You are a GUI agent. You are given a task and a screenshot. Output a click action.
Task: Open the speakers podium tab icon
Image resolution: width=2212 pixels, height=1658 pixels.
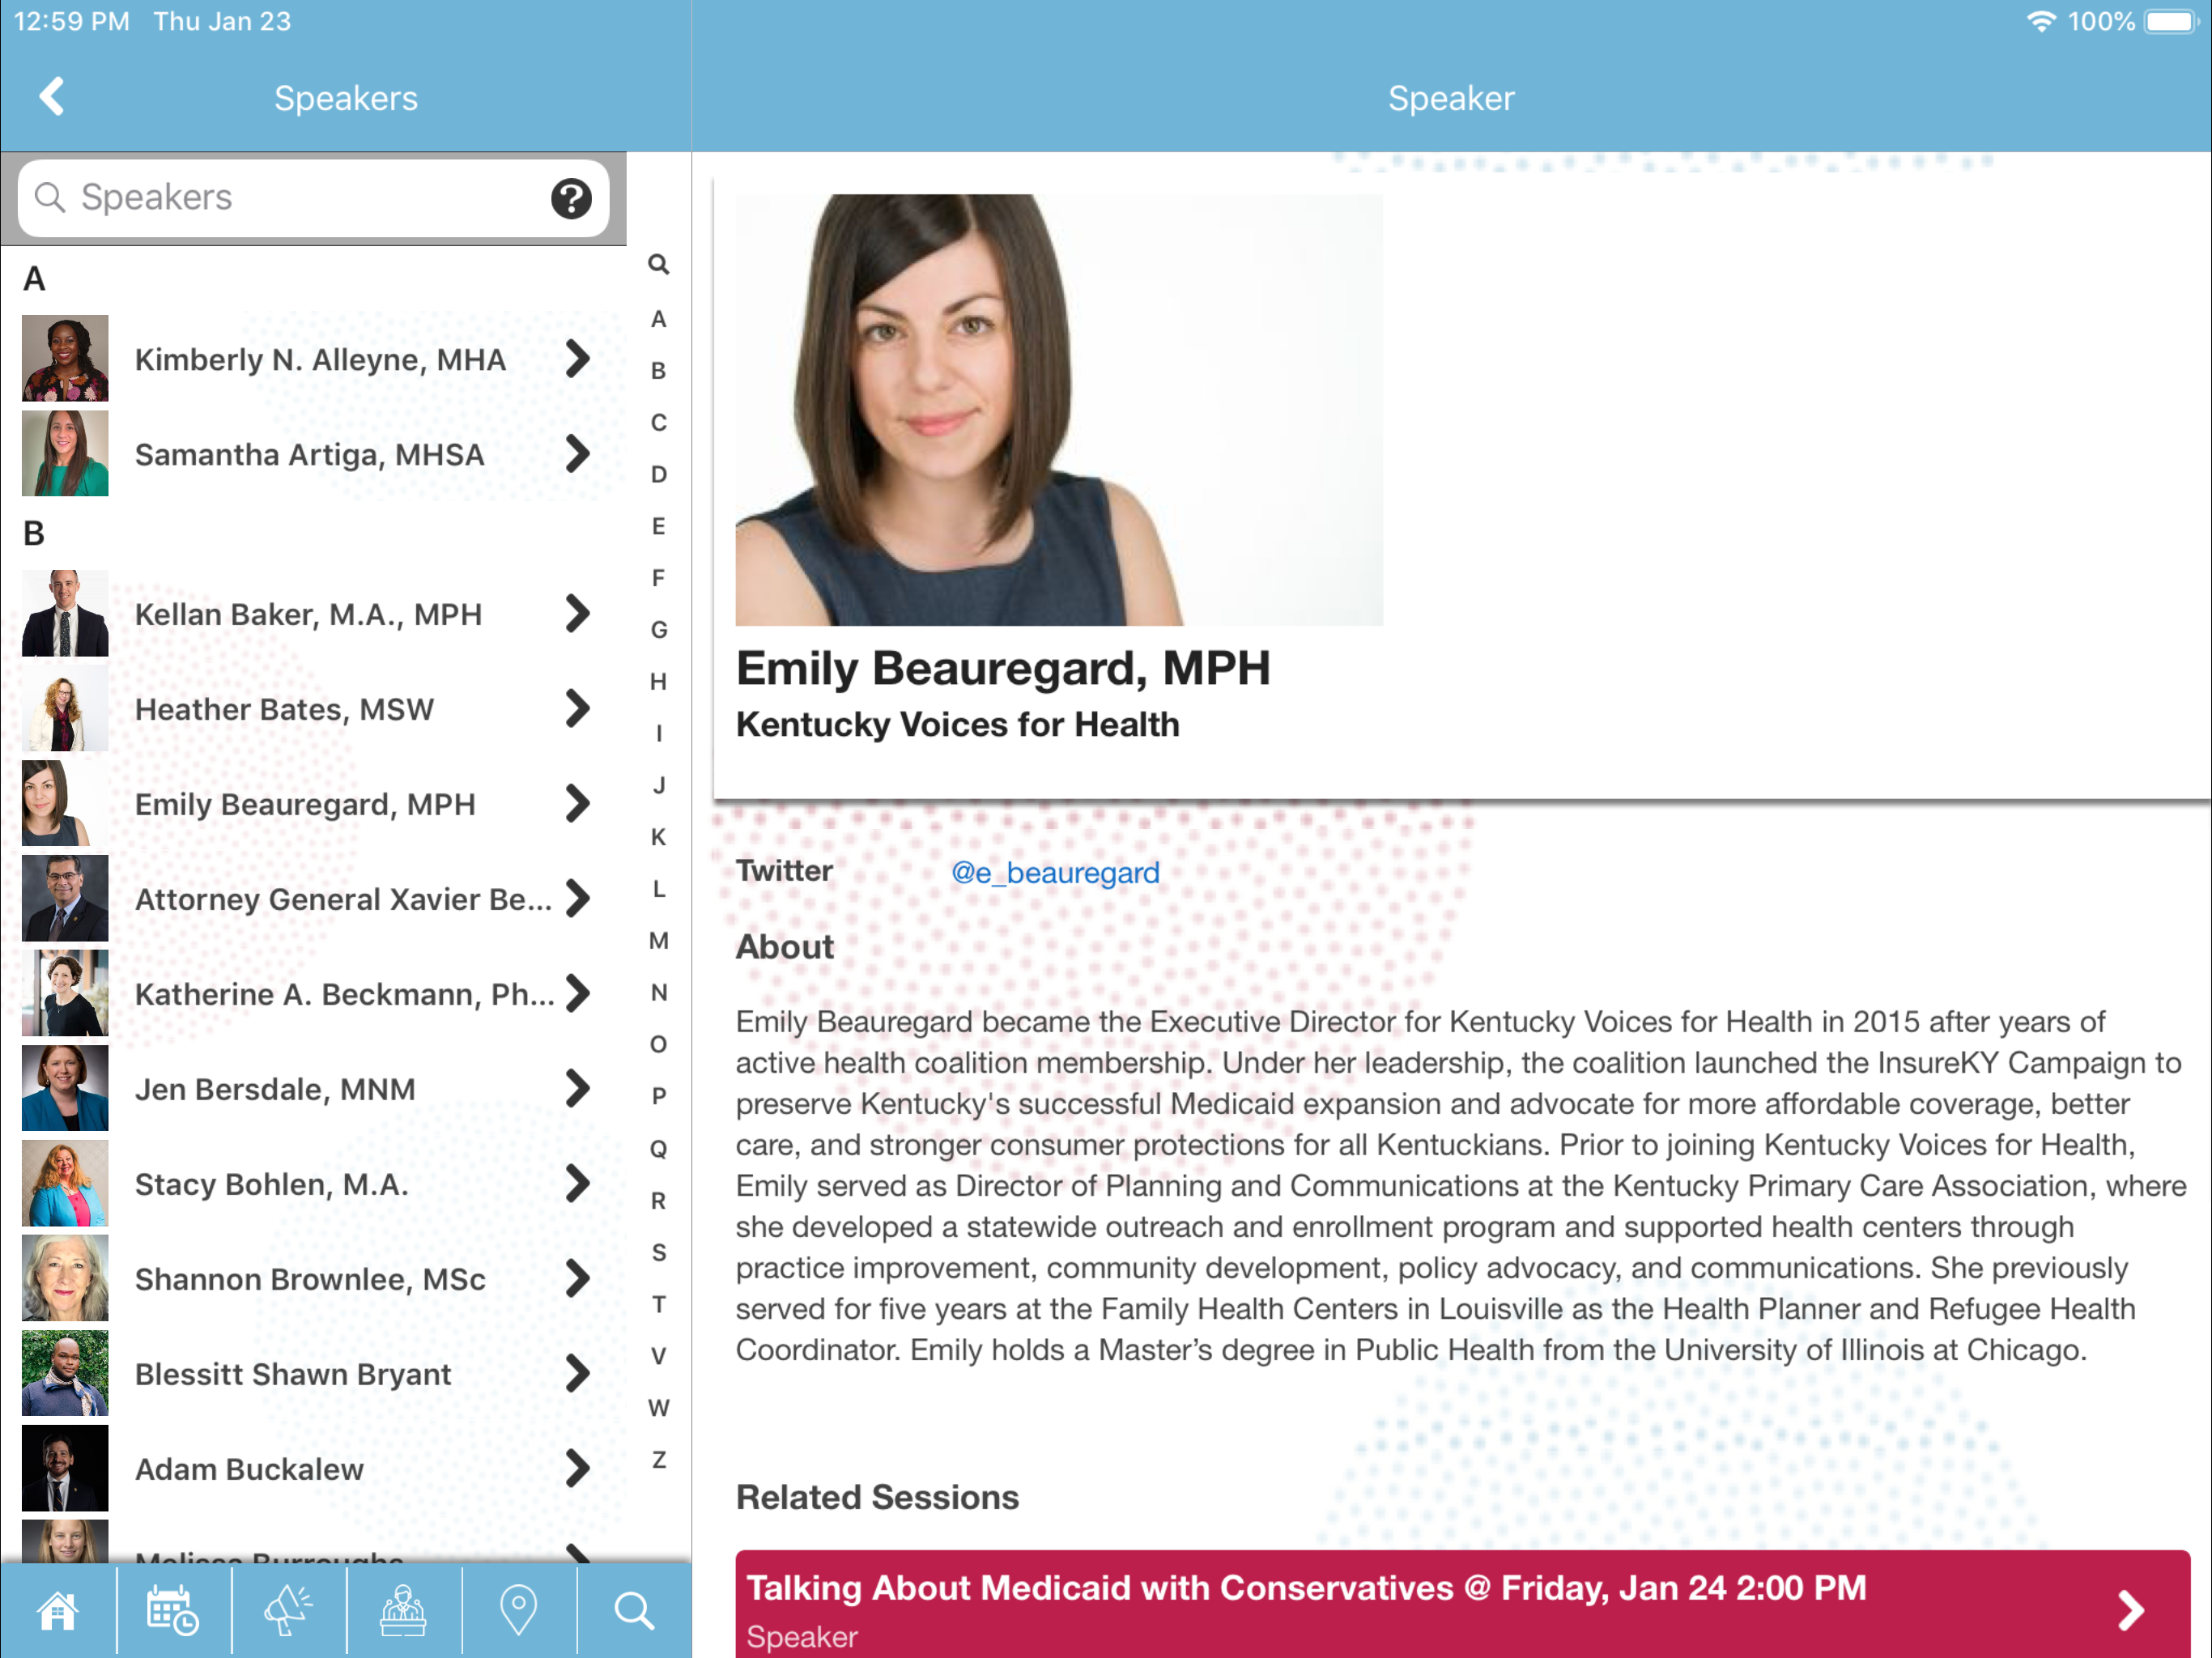coord(403,1611)
